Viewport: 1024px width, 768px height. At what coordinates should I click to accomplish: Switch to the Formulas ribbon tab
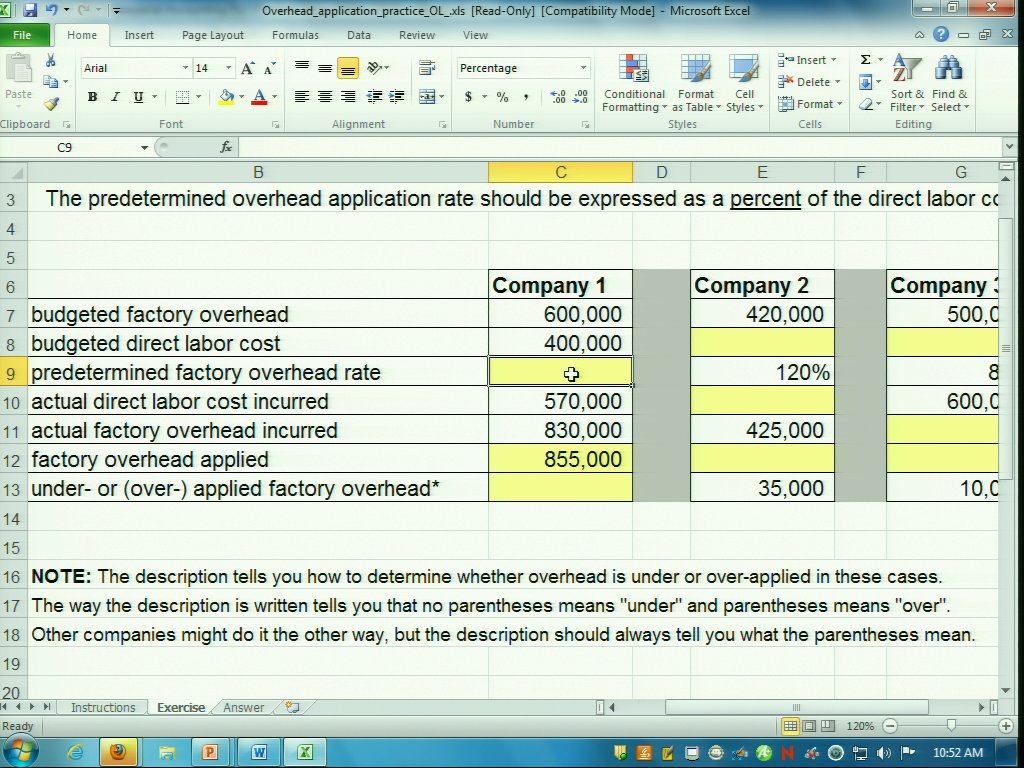click(295, 35)
